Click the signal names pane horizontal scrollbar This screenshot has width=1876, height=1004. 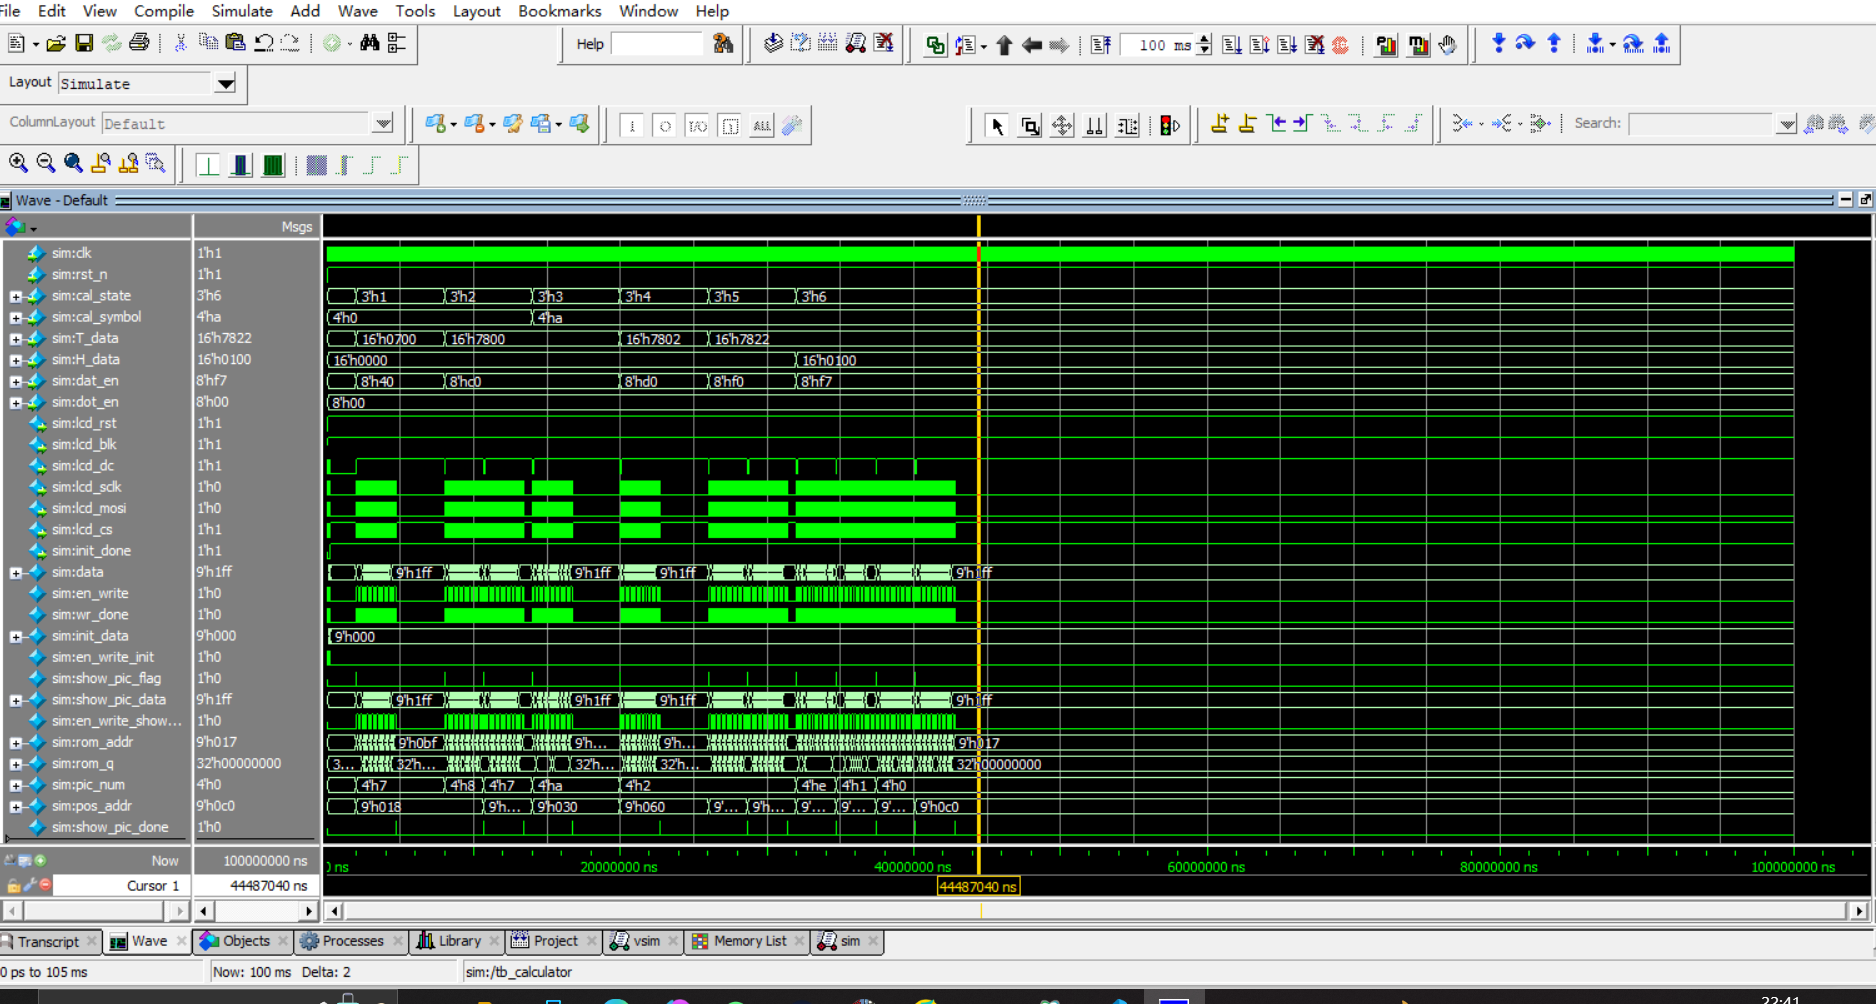click(95, 911)
